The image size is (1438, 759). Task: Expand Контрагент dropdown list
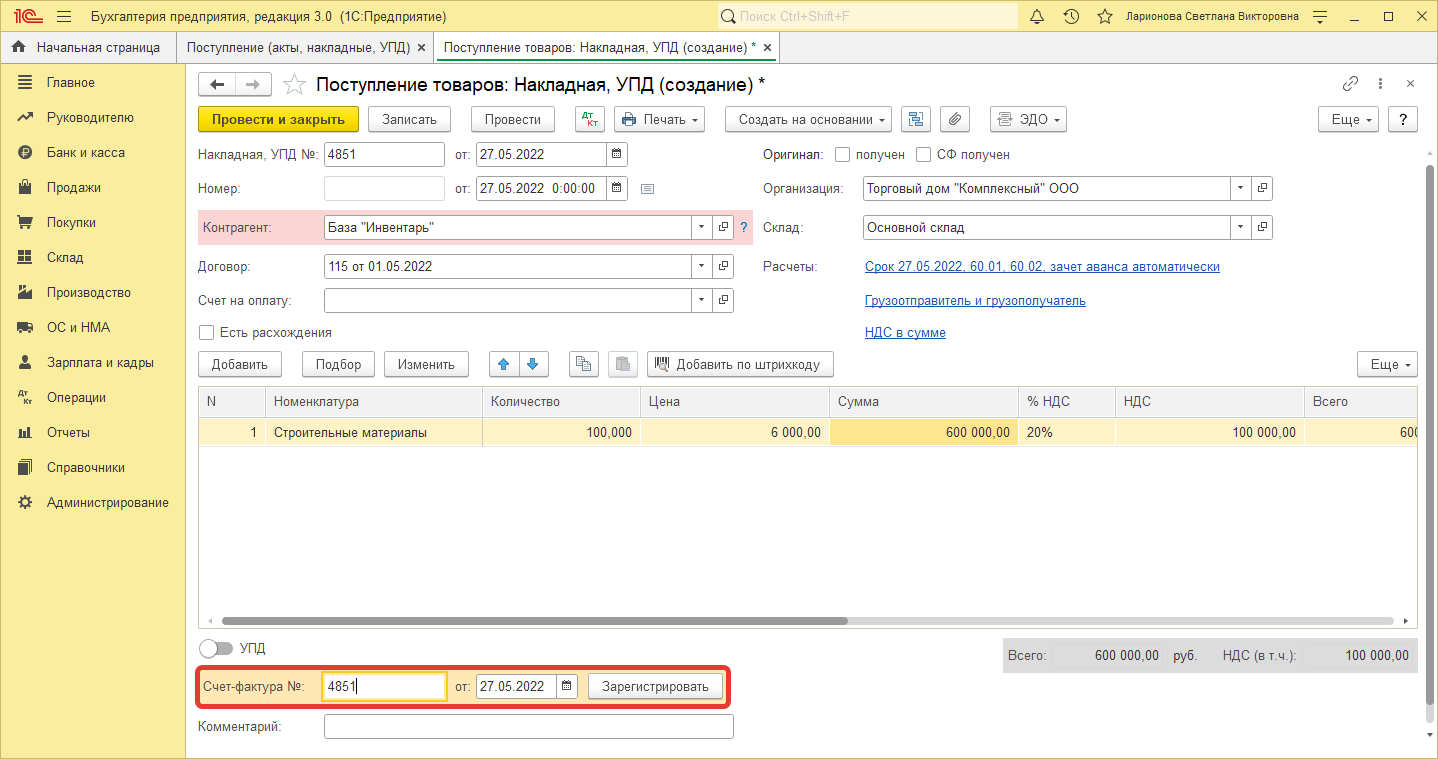(x=701, y=227)
